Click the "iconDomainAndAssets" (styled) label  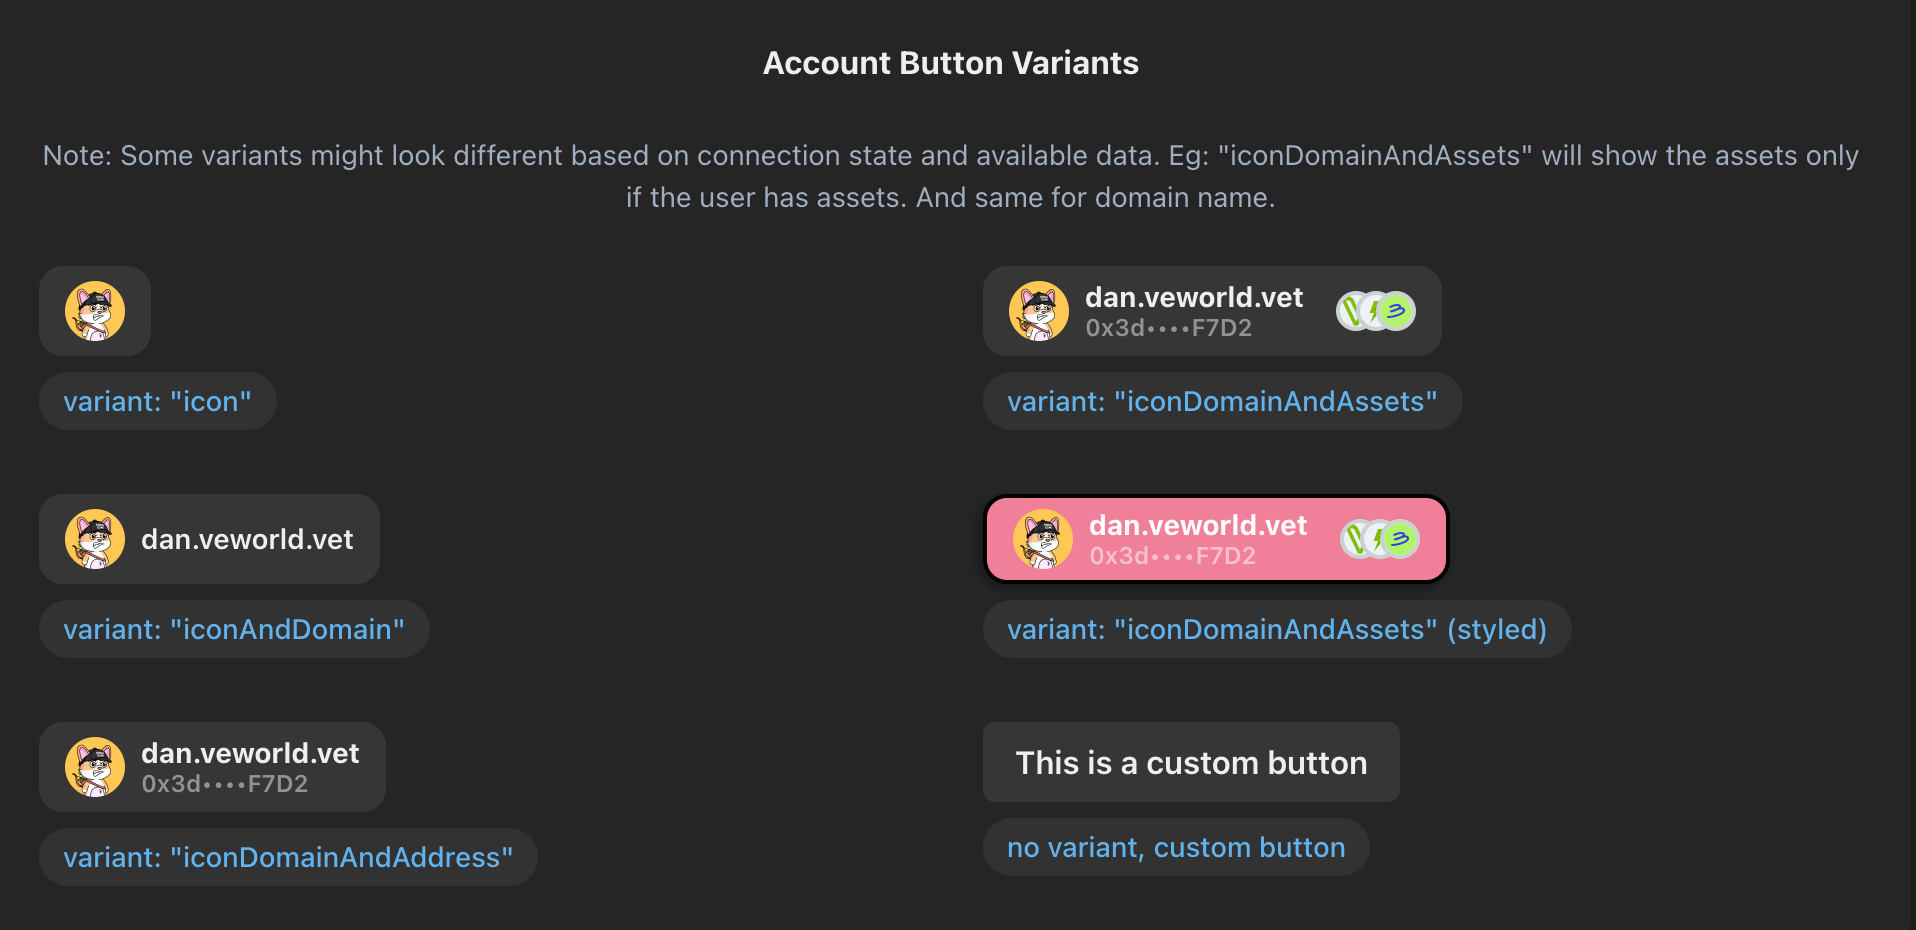tap(1277, 630)
